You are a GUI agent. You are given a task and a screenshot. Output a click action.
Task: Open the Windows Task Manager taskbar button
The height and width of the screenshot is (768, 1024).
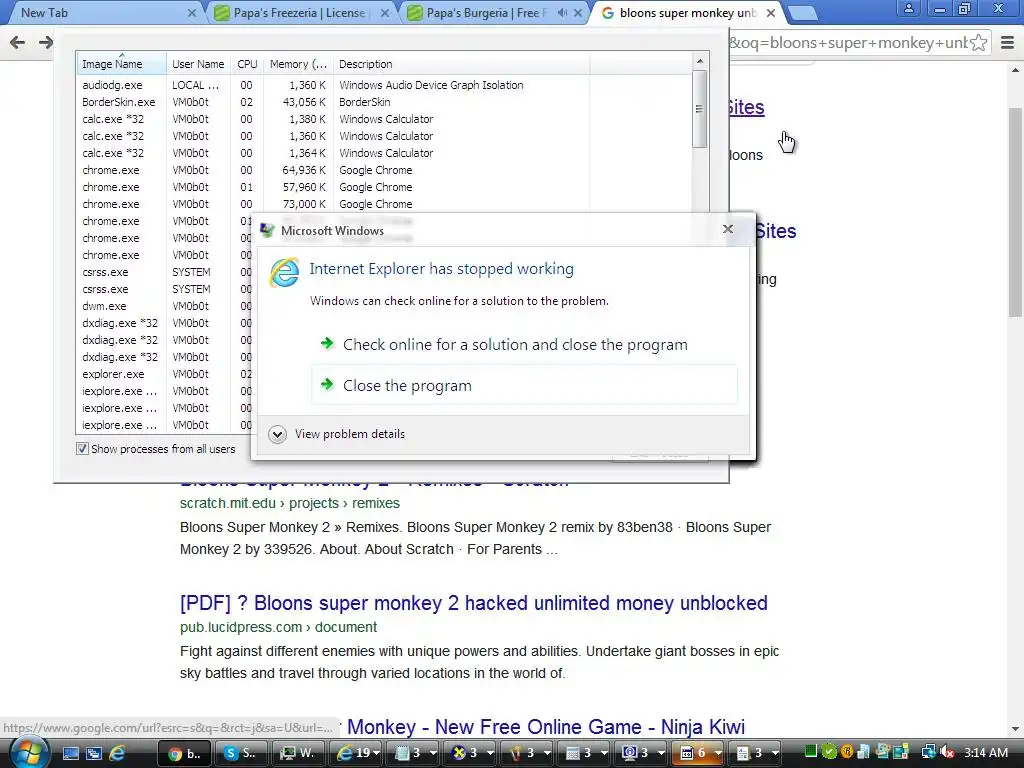tap(296, 753)
